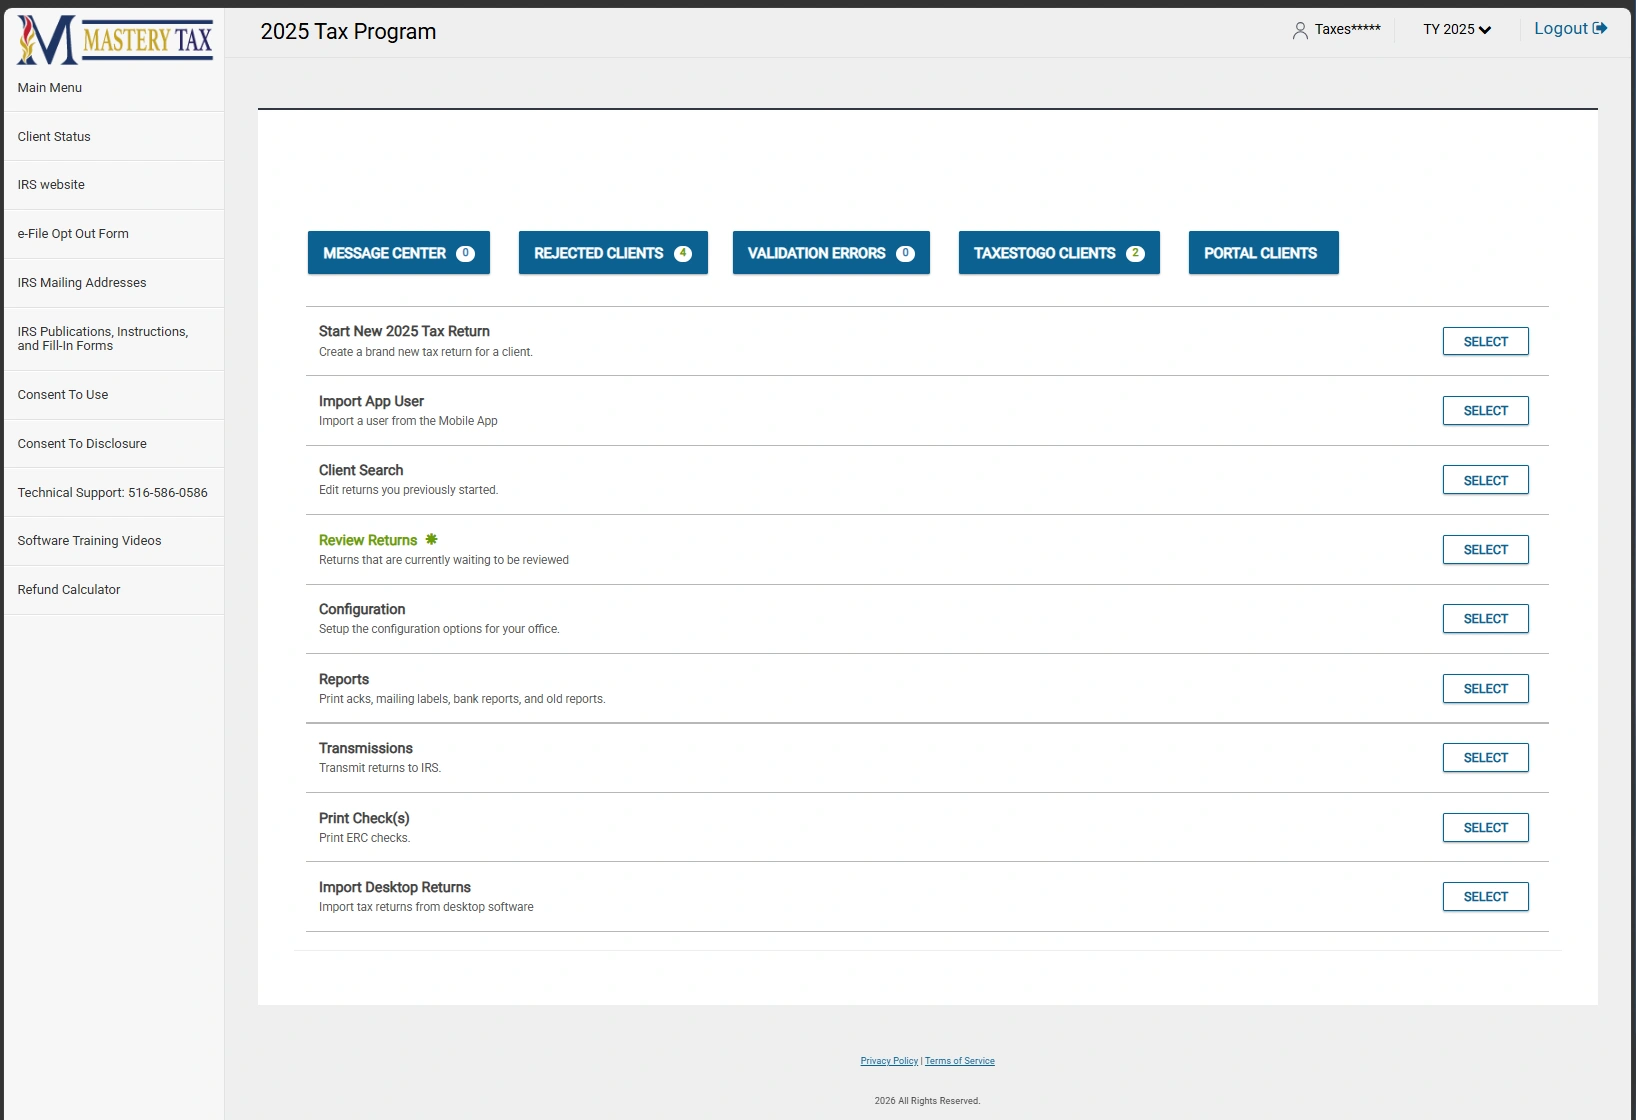Image resolution: width=1636 pixels, height=1120 pixels.
Task: Click 'Print ERC checks.' description
Action: click(364, 838)
